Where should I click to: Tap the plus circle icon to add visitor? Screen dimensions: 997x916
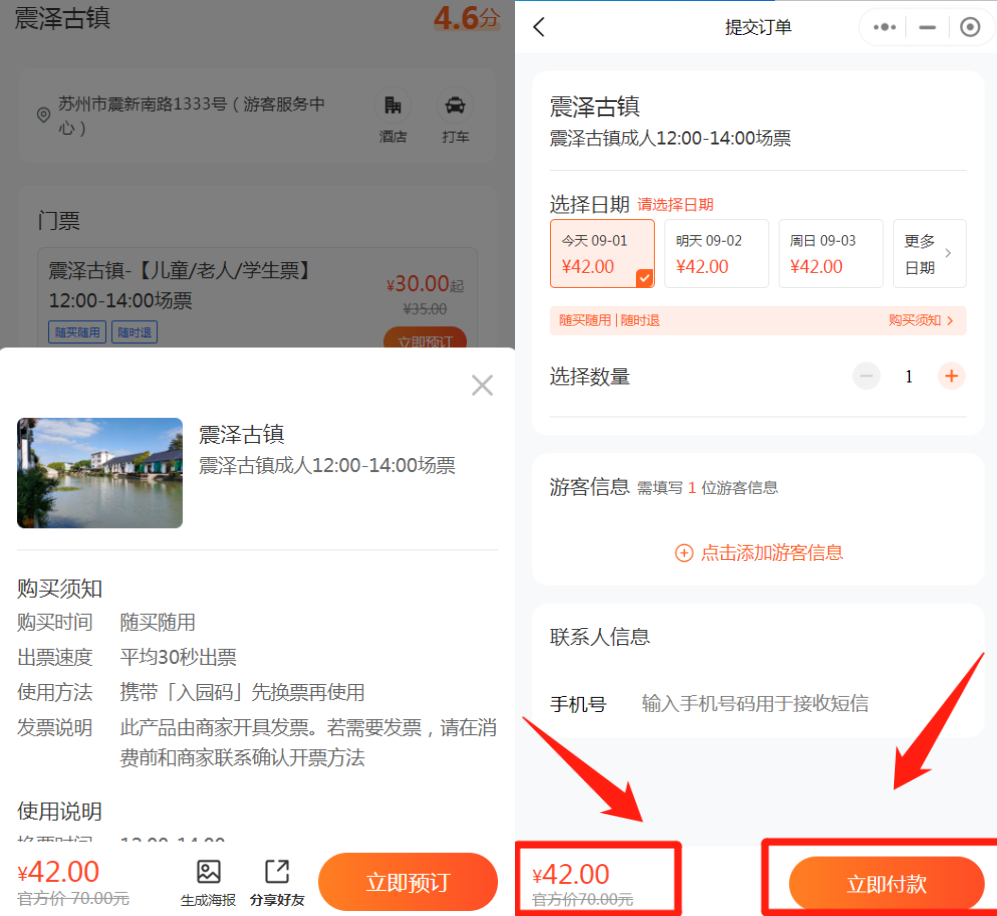click(x=684, y=553)
